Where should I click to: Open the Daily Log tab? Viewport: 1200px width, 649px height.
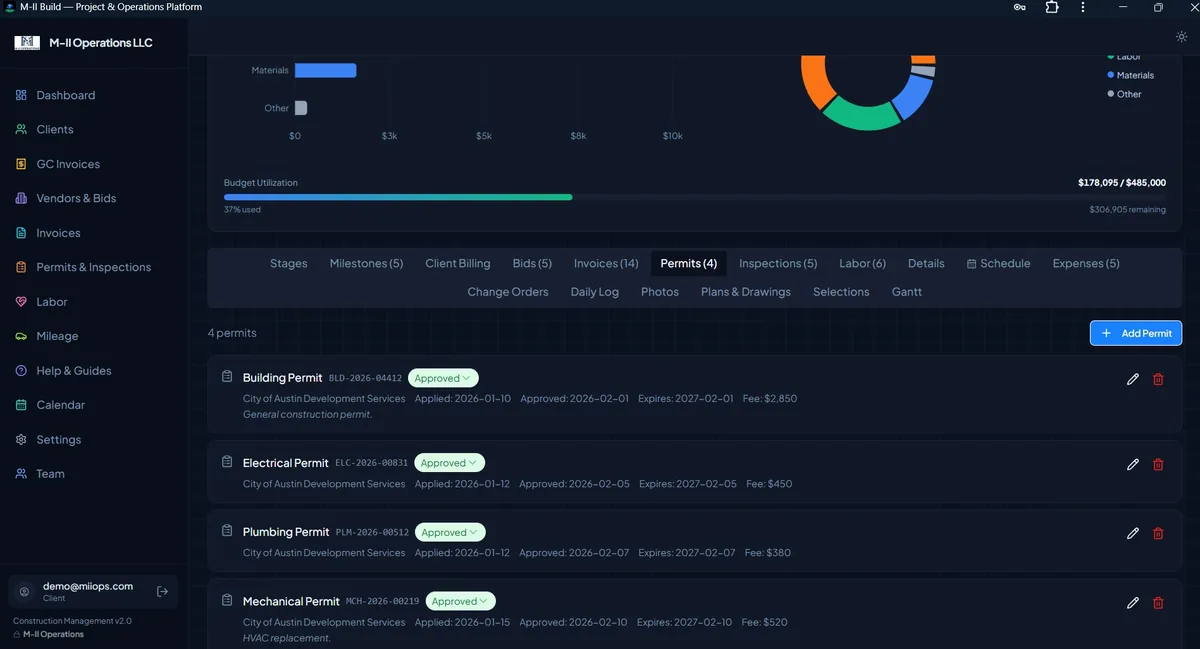[x=595, y=292]
